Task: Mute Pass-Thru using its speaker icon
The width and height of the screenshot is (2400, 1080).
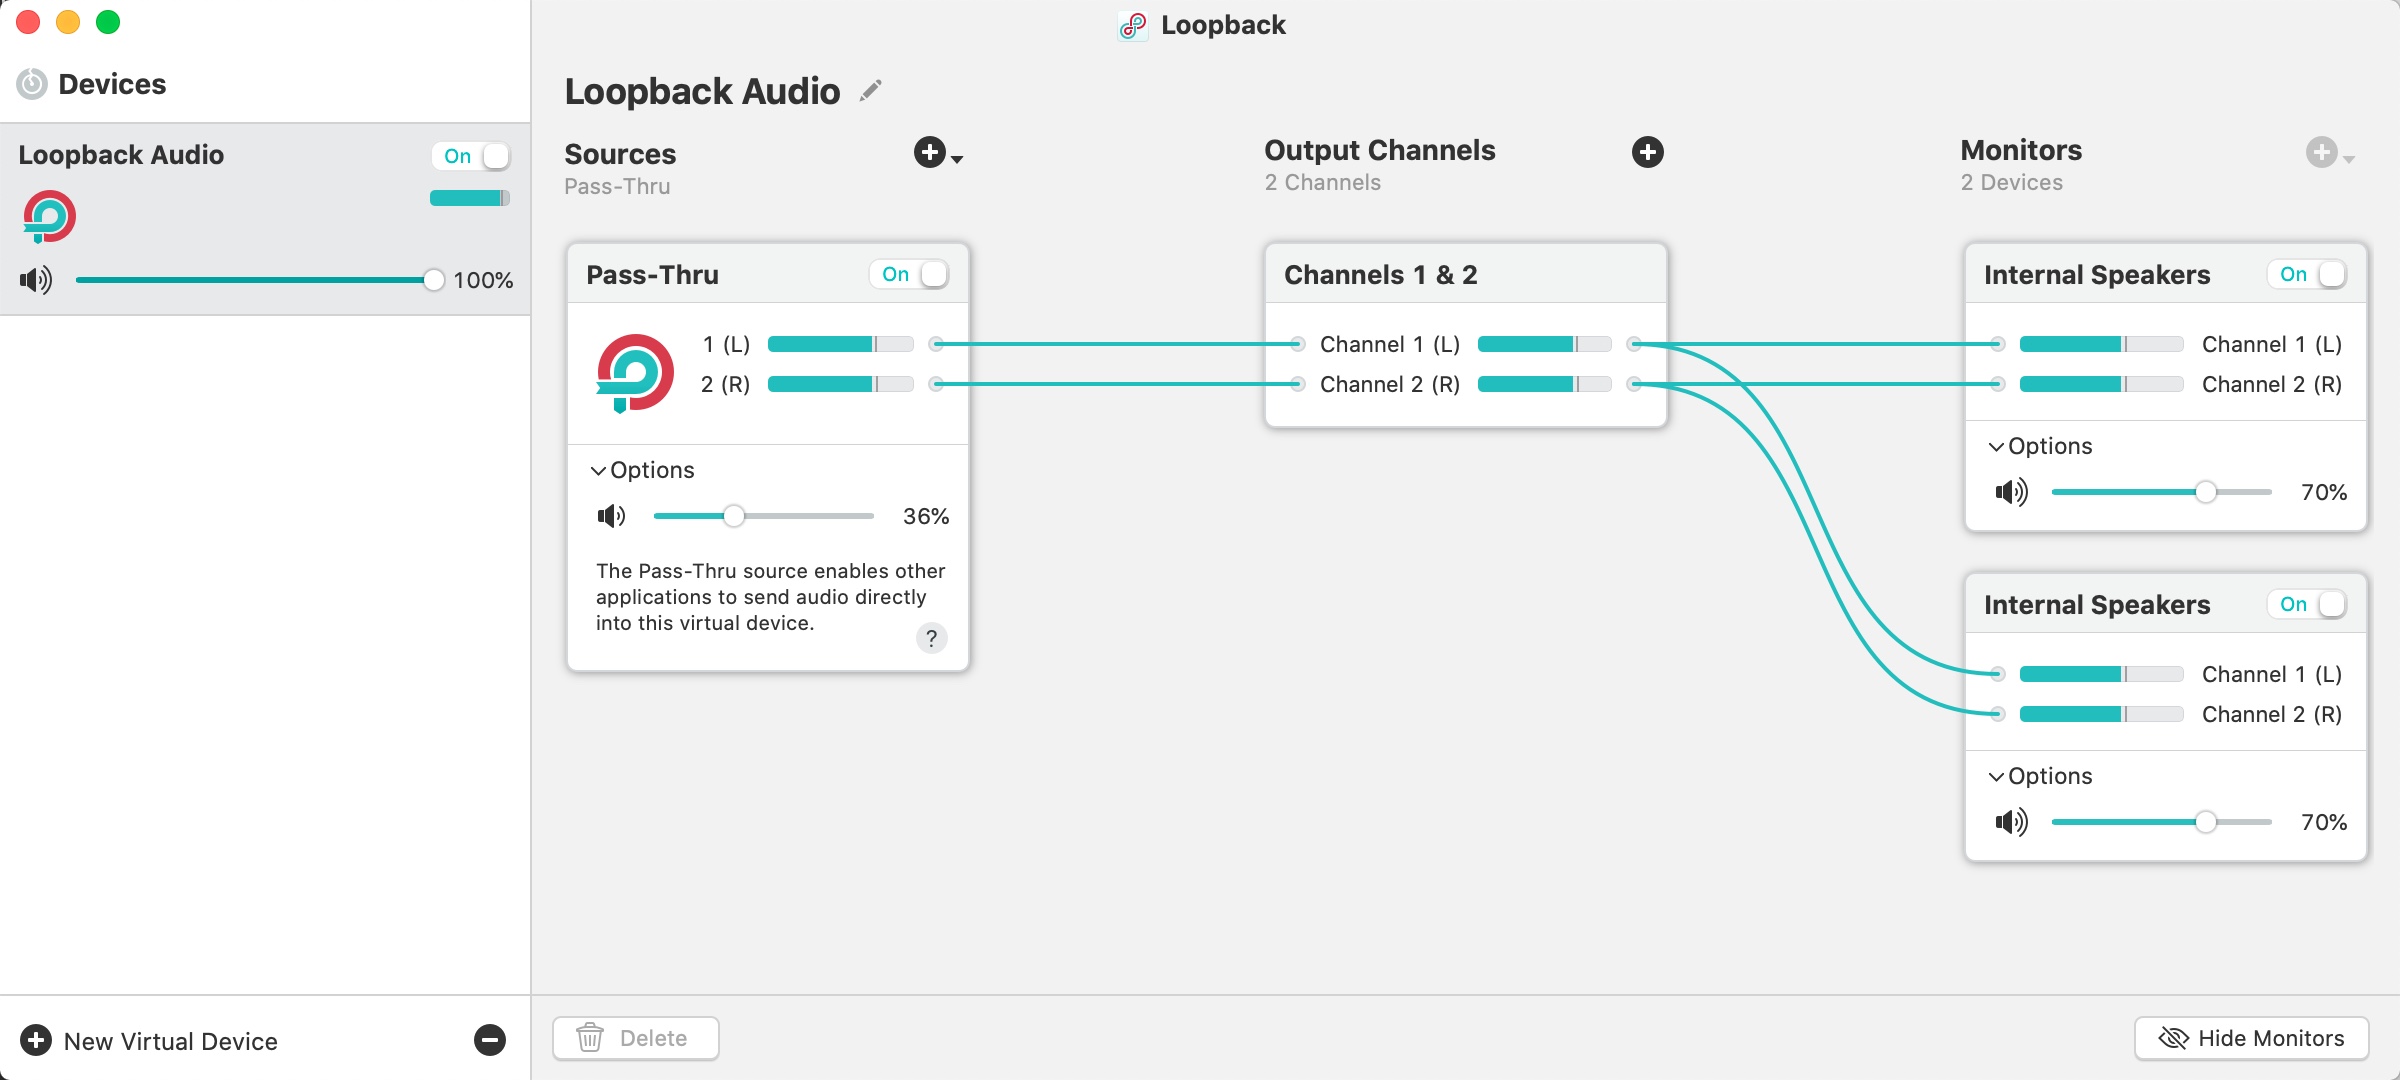Action: [612, 516]
